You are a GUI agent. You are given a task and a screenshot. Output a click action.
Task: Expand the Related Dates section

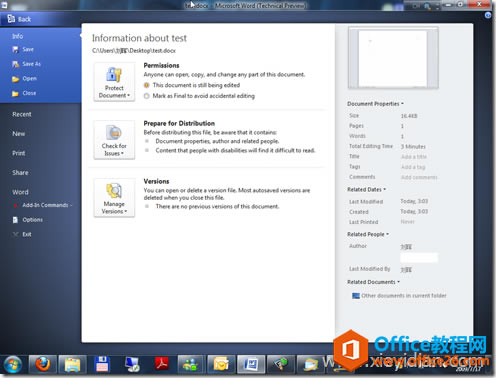pos(366,189)
